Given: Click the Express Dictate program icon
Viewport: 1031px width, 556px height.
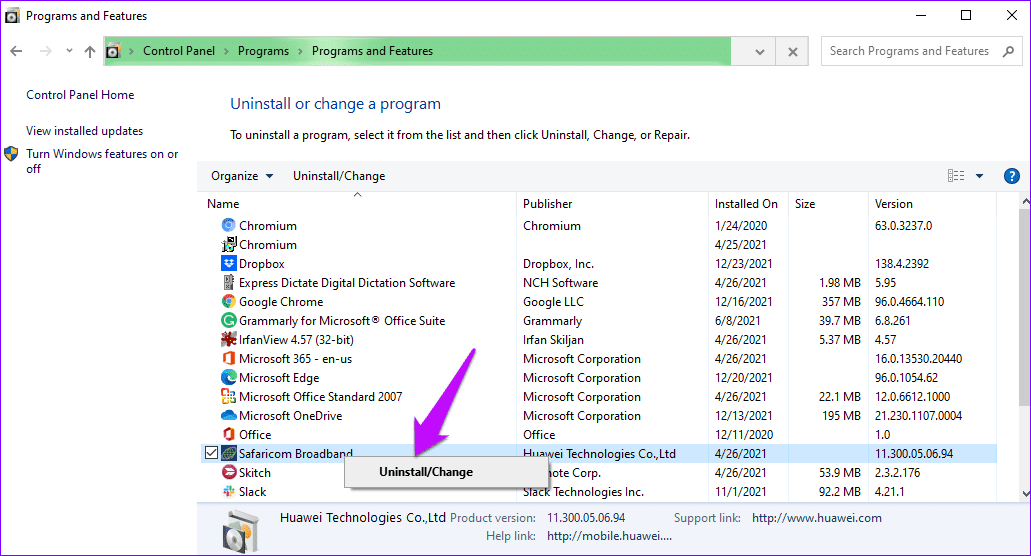Looking at the screenshot, I should [228, 283].
